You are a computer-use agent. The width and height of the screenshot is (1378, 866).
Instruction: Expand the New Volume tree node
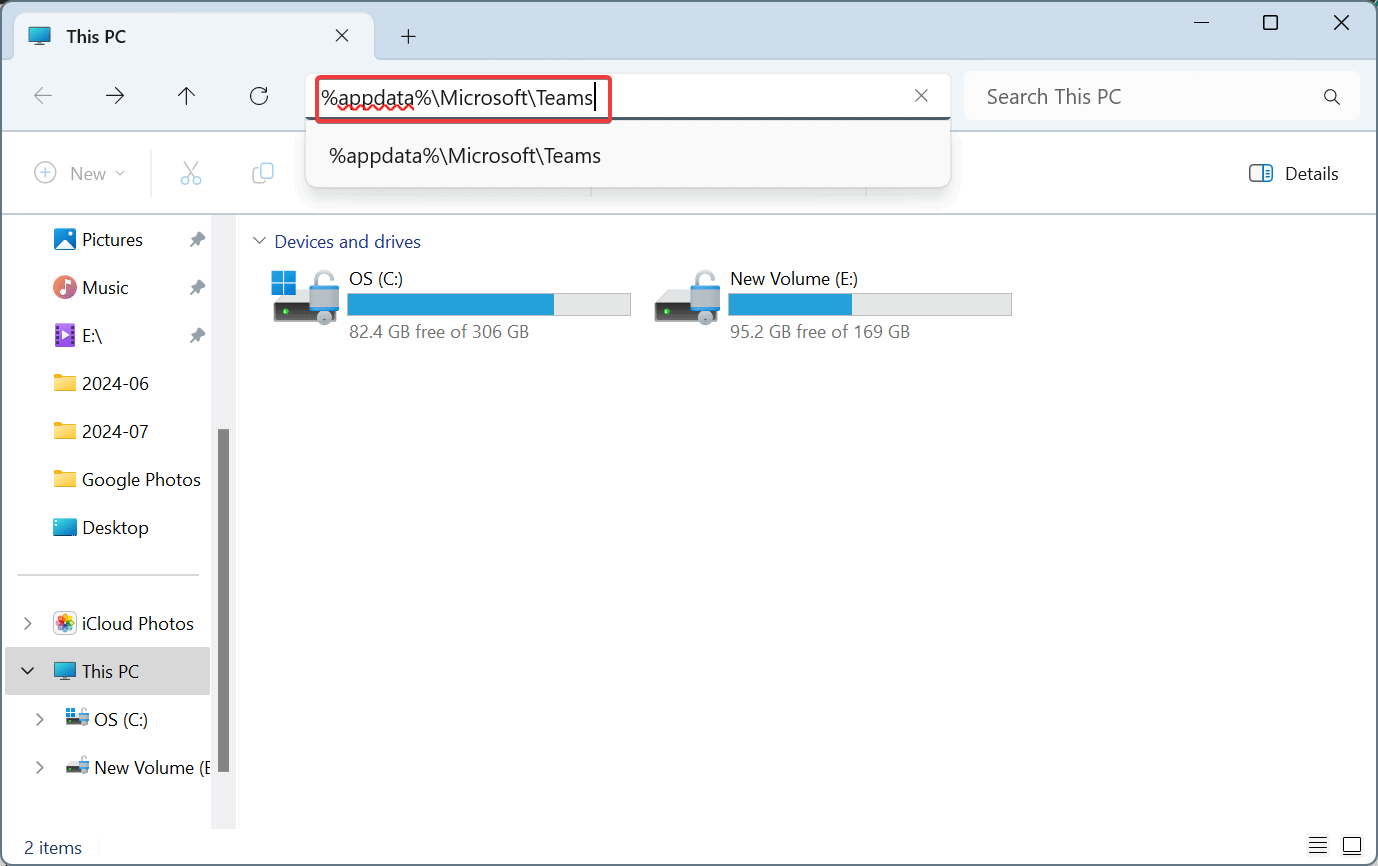[x=39, y=767]
